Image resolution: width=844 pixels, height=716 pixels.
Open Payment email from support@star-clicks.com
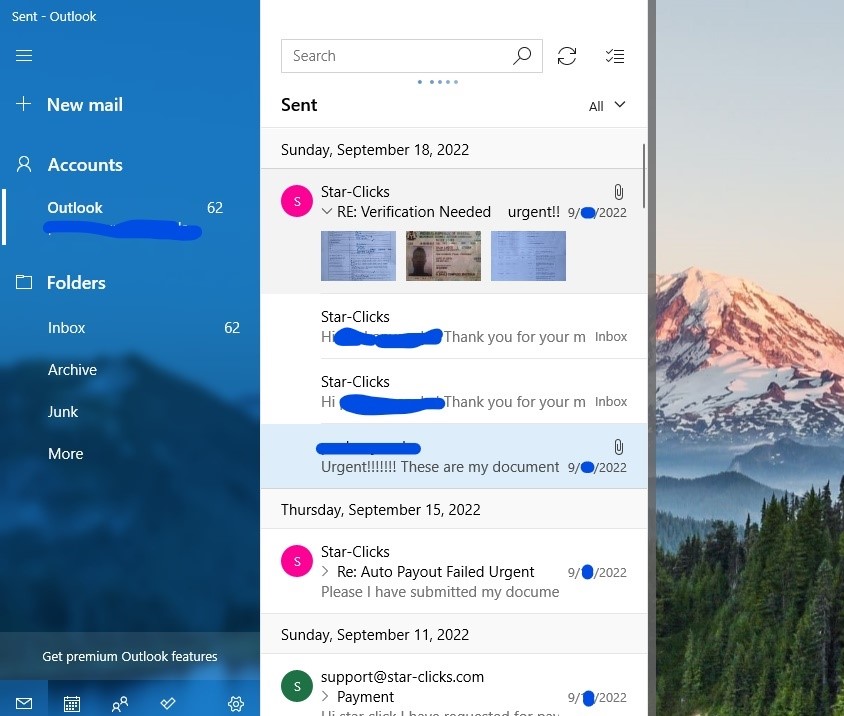pos(454,685)
